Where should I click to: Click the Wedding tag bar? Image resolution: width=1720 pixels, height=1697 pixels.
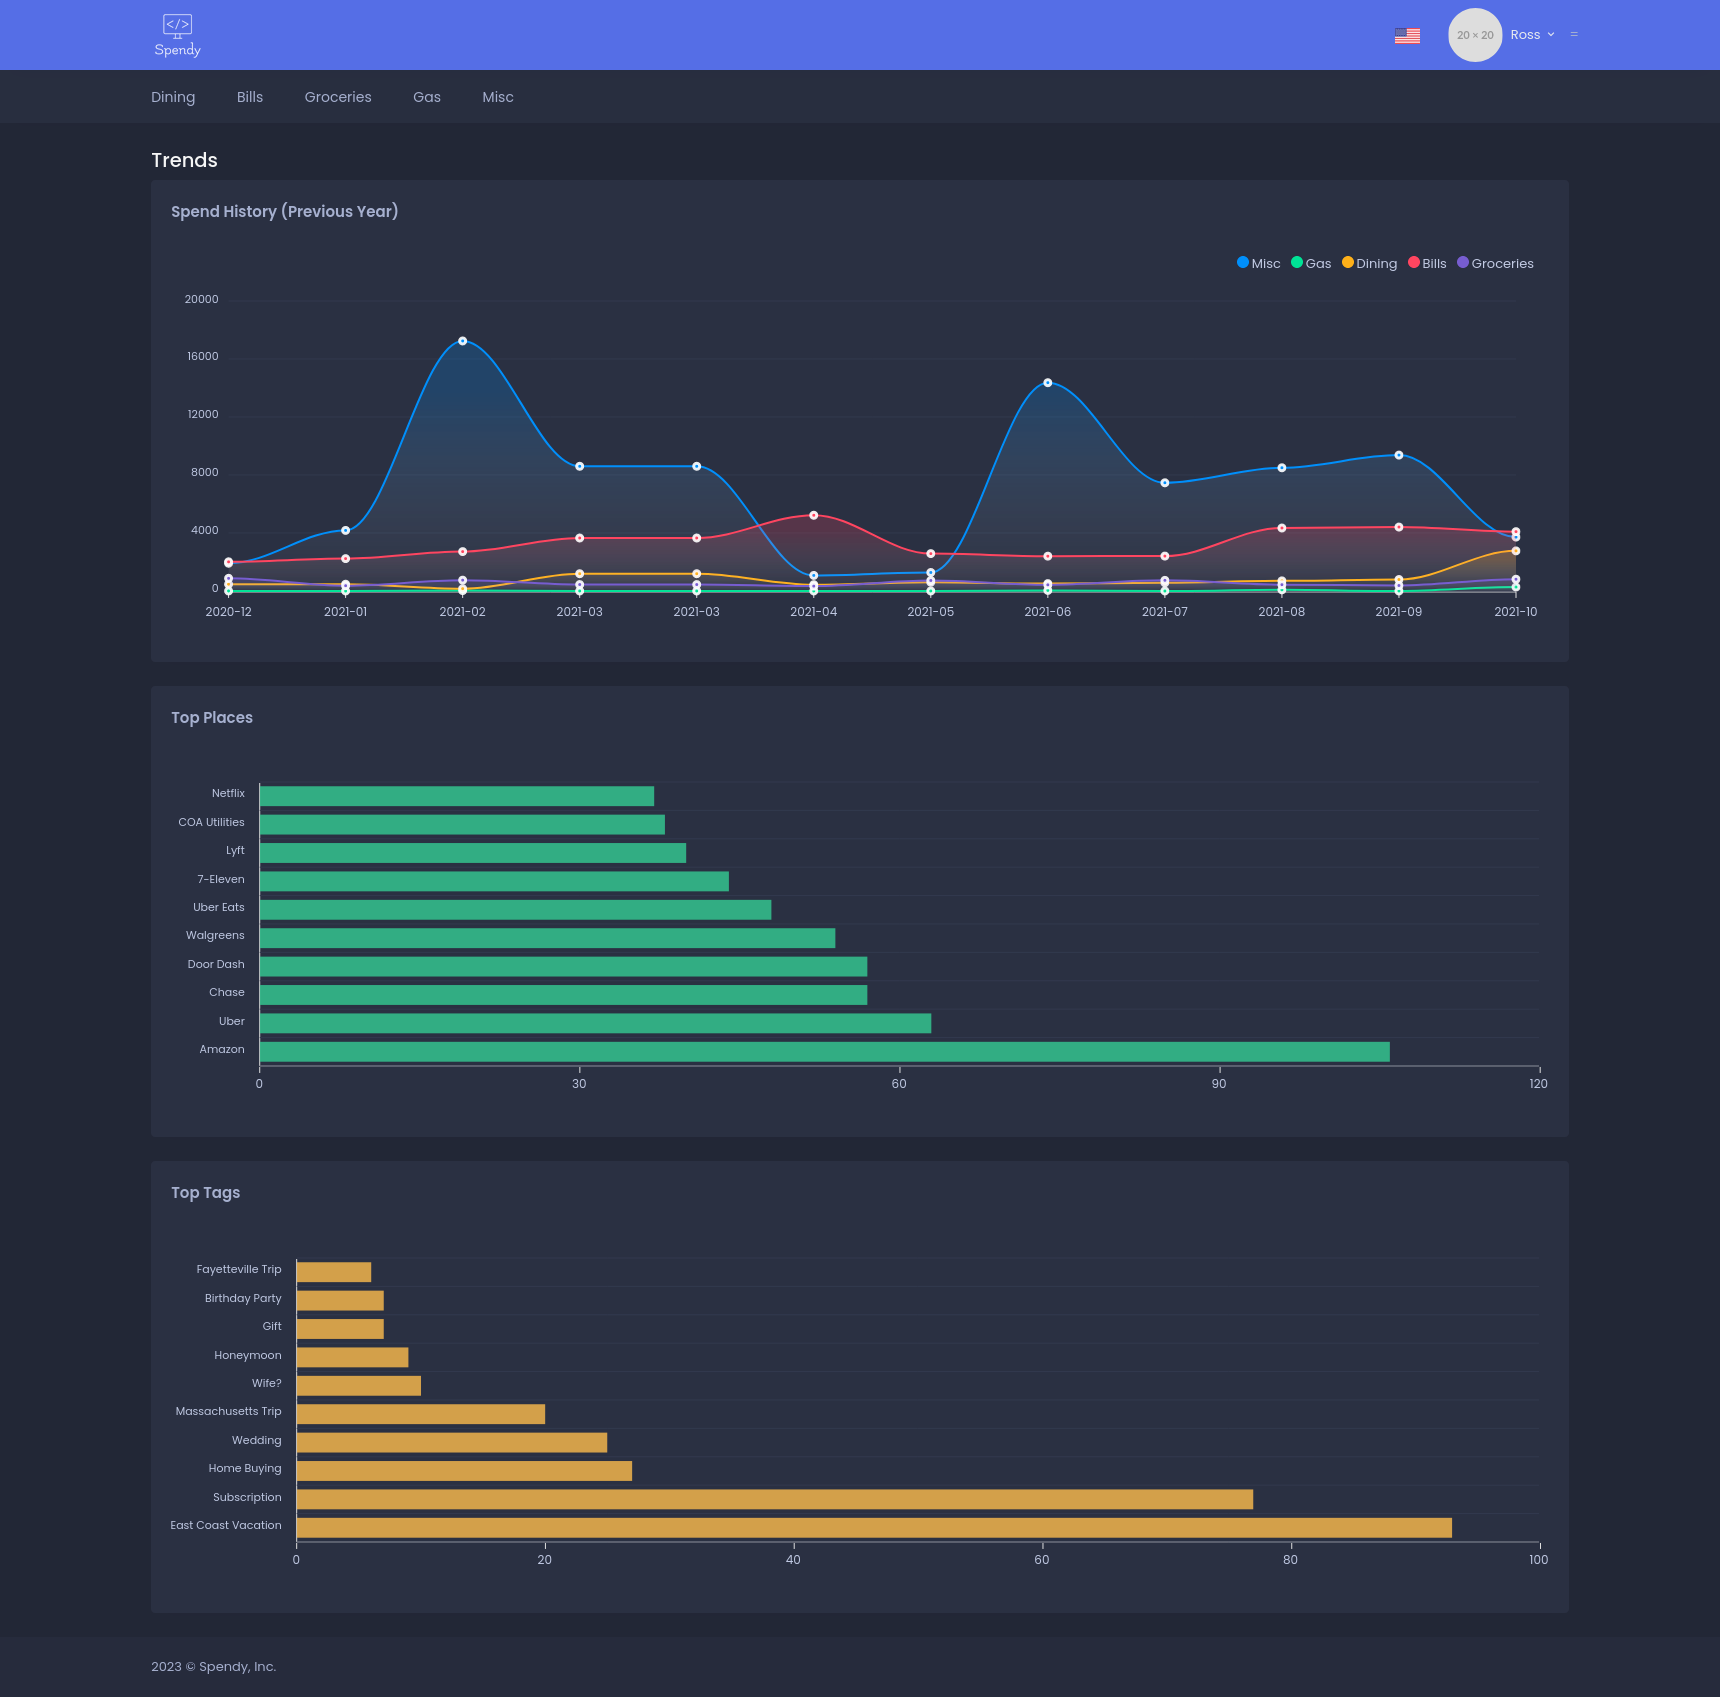(452, 1442)
